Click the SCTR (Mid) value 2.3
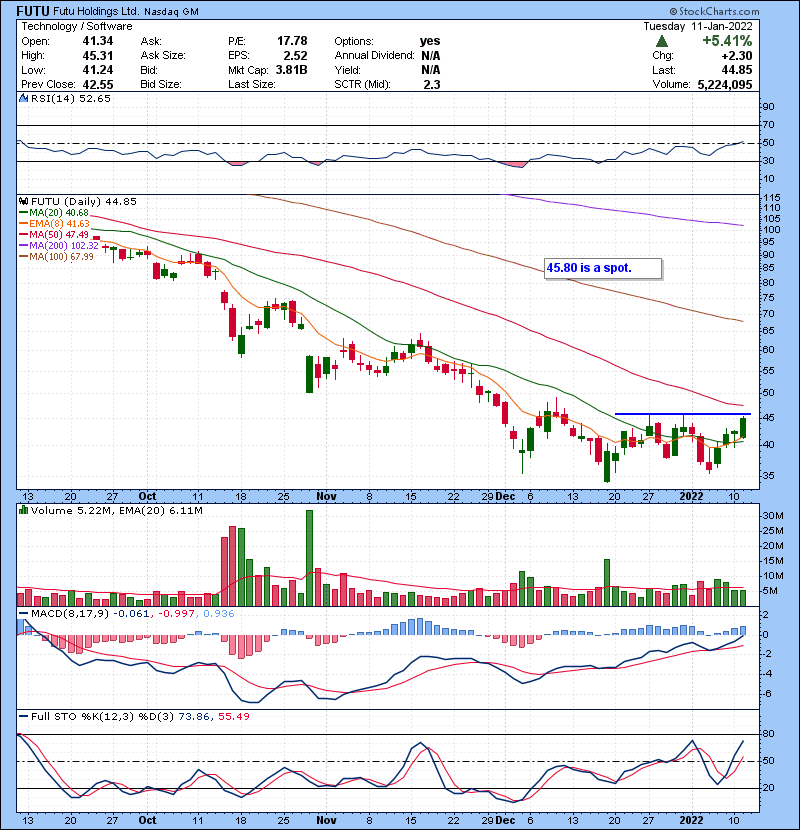The height and width of the screenshot is (830, 800). [432, 84]
